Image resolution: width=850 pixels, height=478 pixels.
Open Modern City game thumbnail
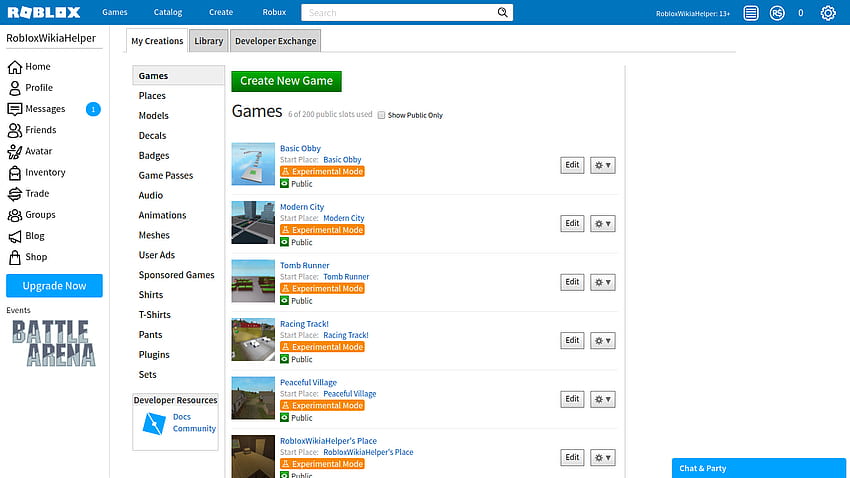coord(253,223)
